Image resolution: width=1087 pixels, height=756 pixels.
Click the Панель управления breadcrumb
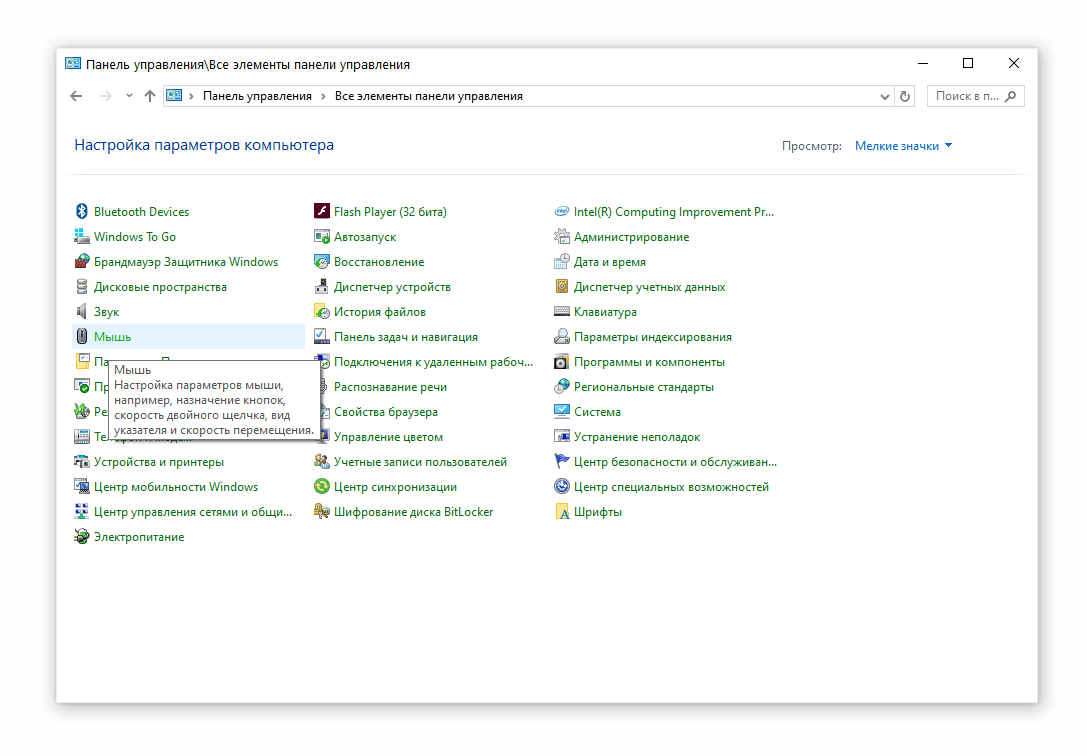point(257,96)
